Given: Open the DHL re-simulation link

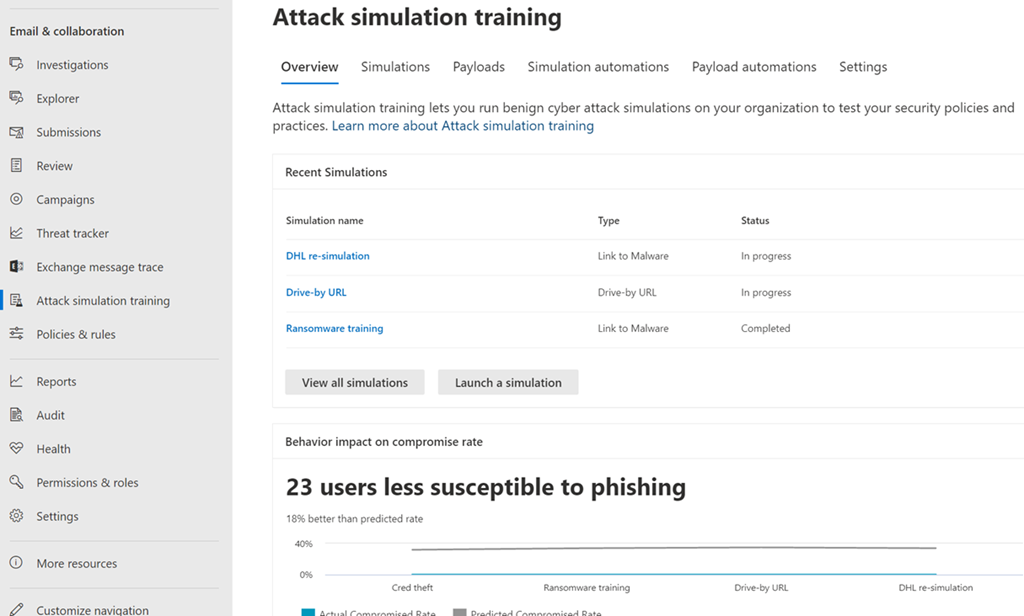Looking at the screenshot, I should click(327, 256).
